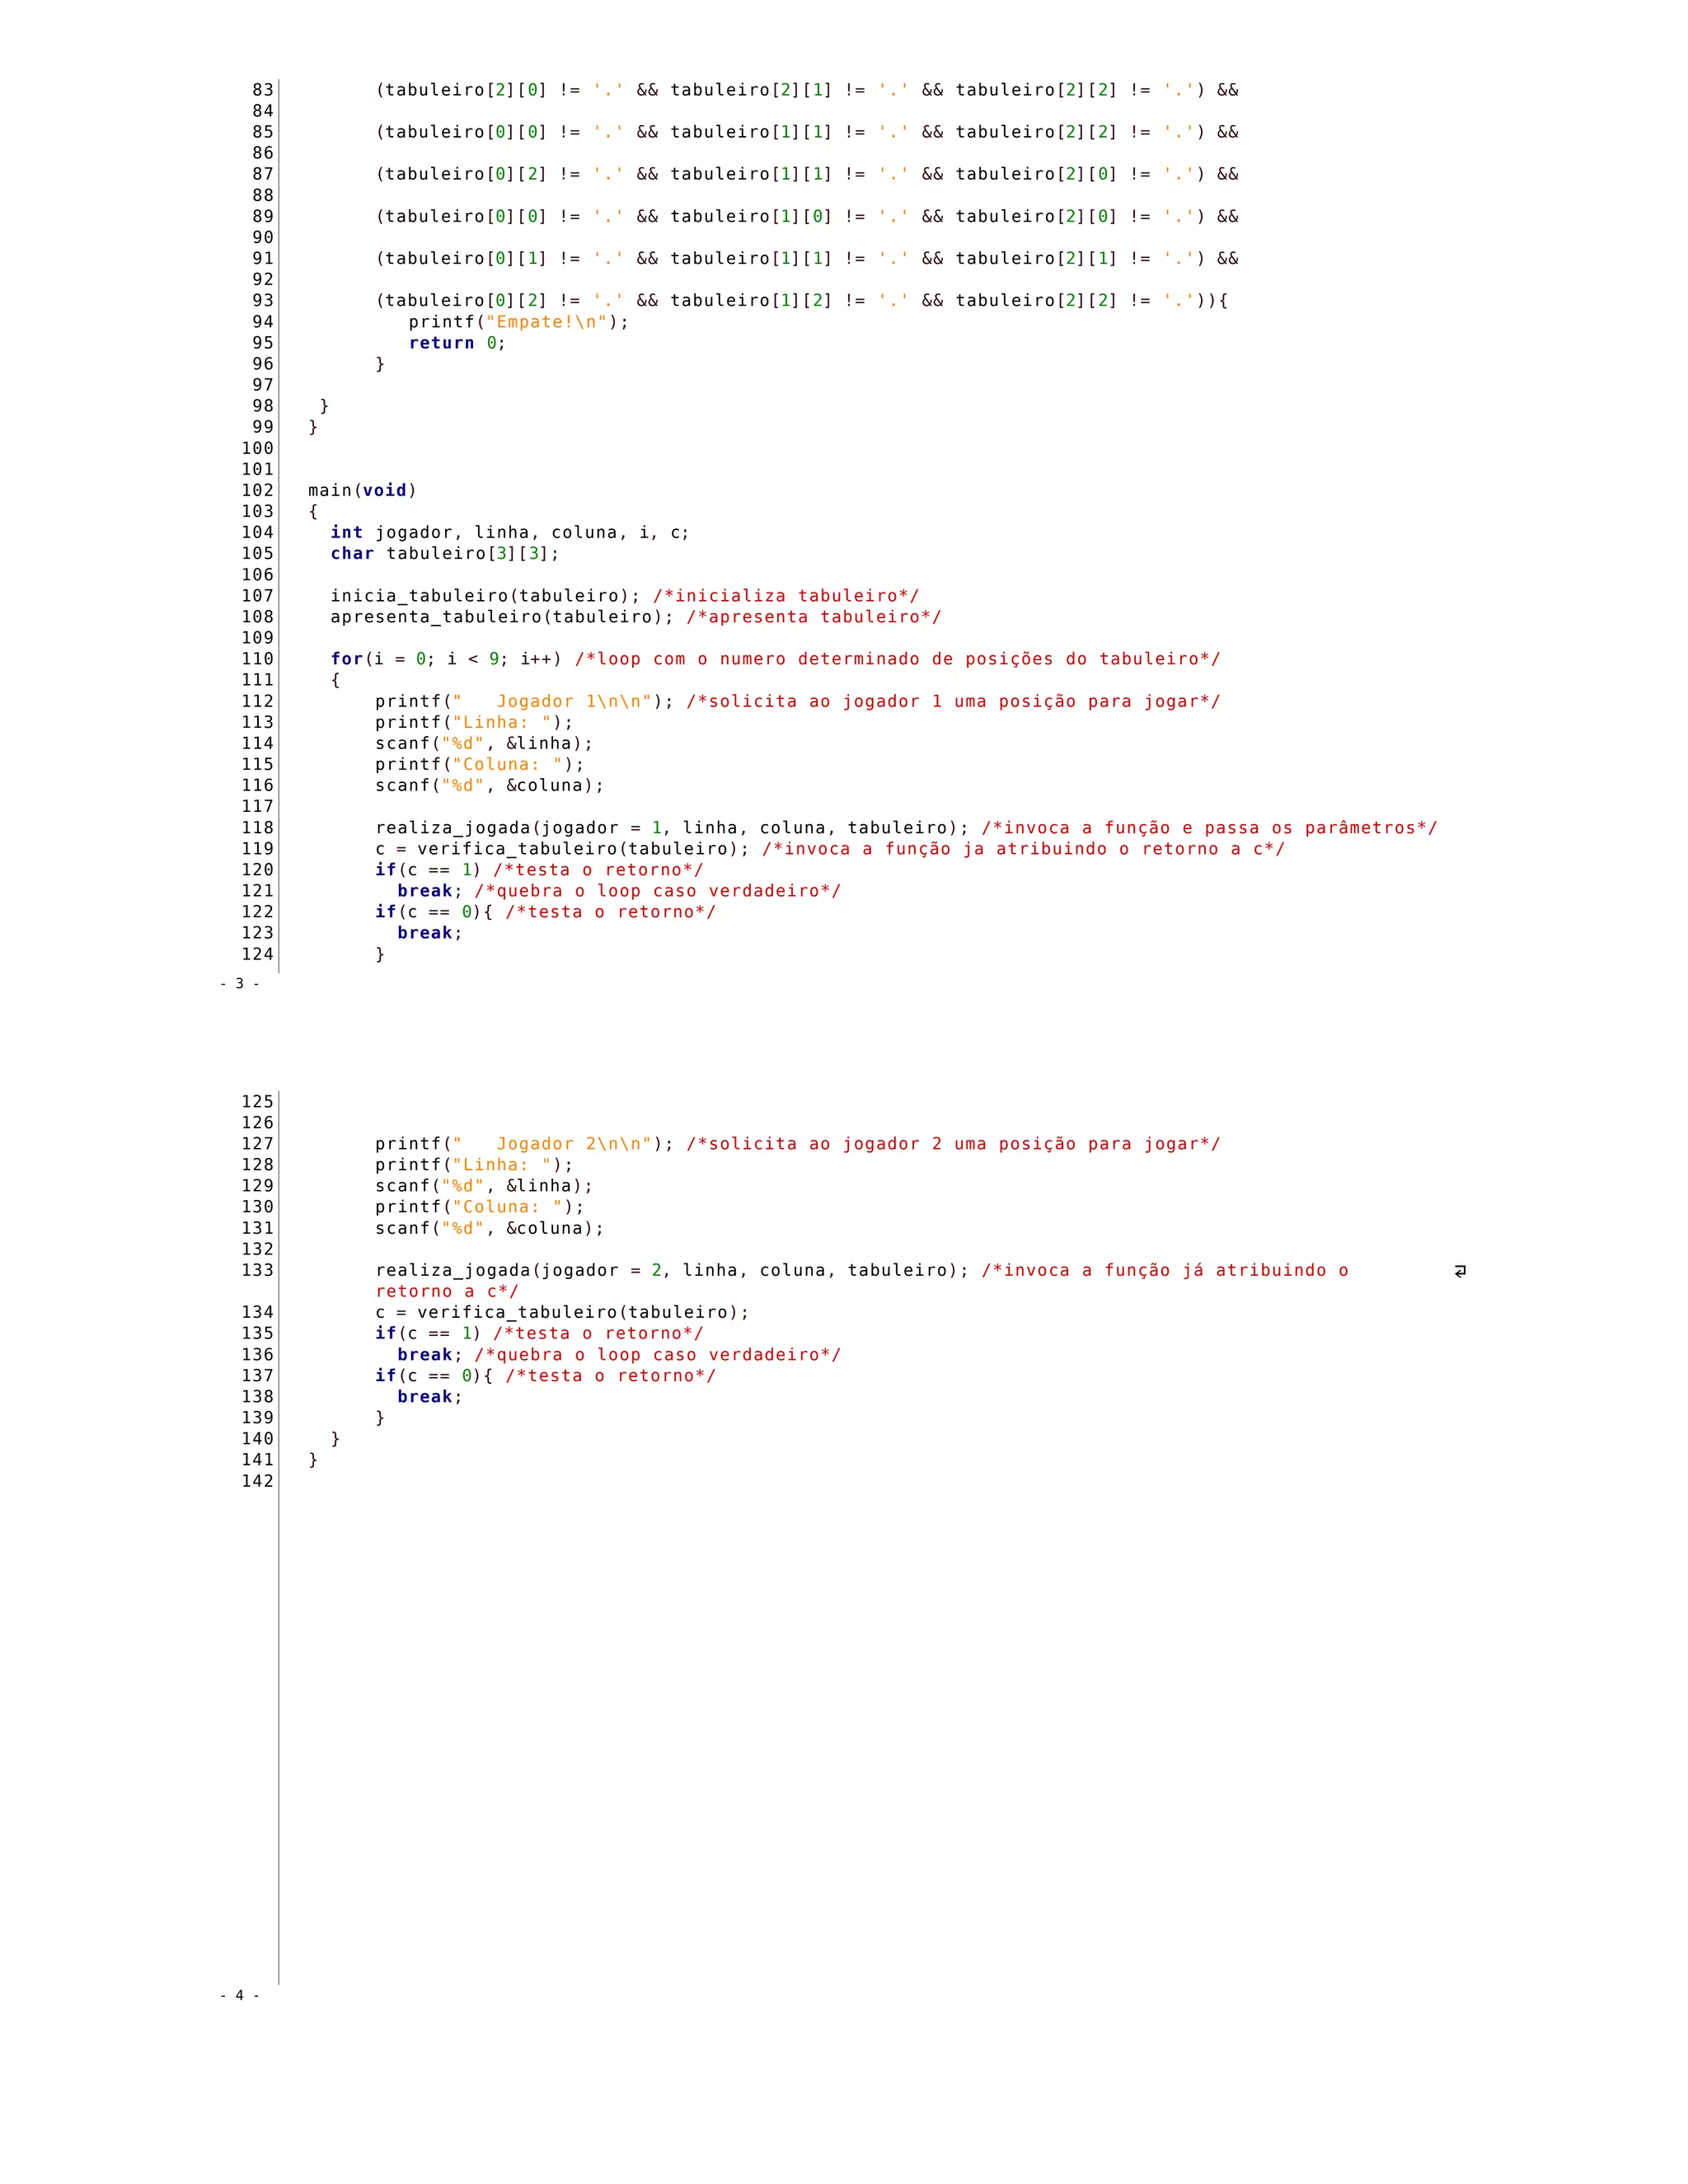Click the 'inicializa tabuleiro' comment
This screenshot has width=1688, height=2184.
point(786,596)
